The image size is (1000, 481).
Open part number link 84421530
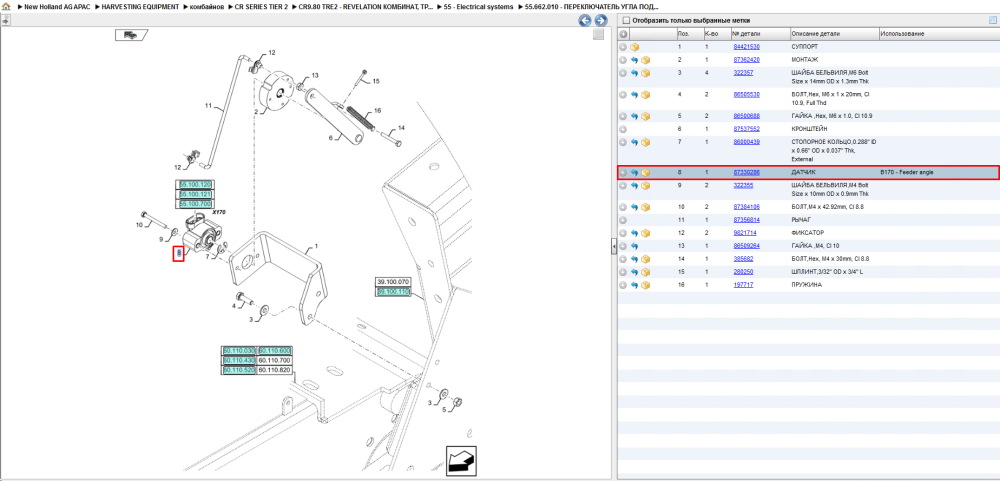coord(746,47)
